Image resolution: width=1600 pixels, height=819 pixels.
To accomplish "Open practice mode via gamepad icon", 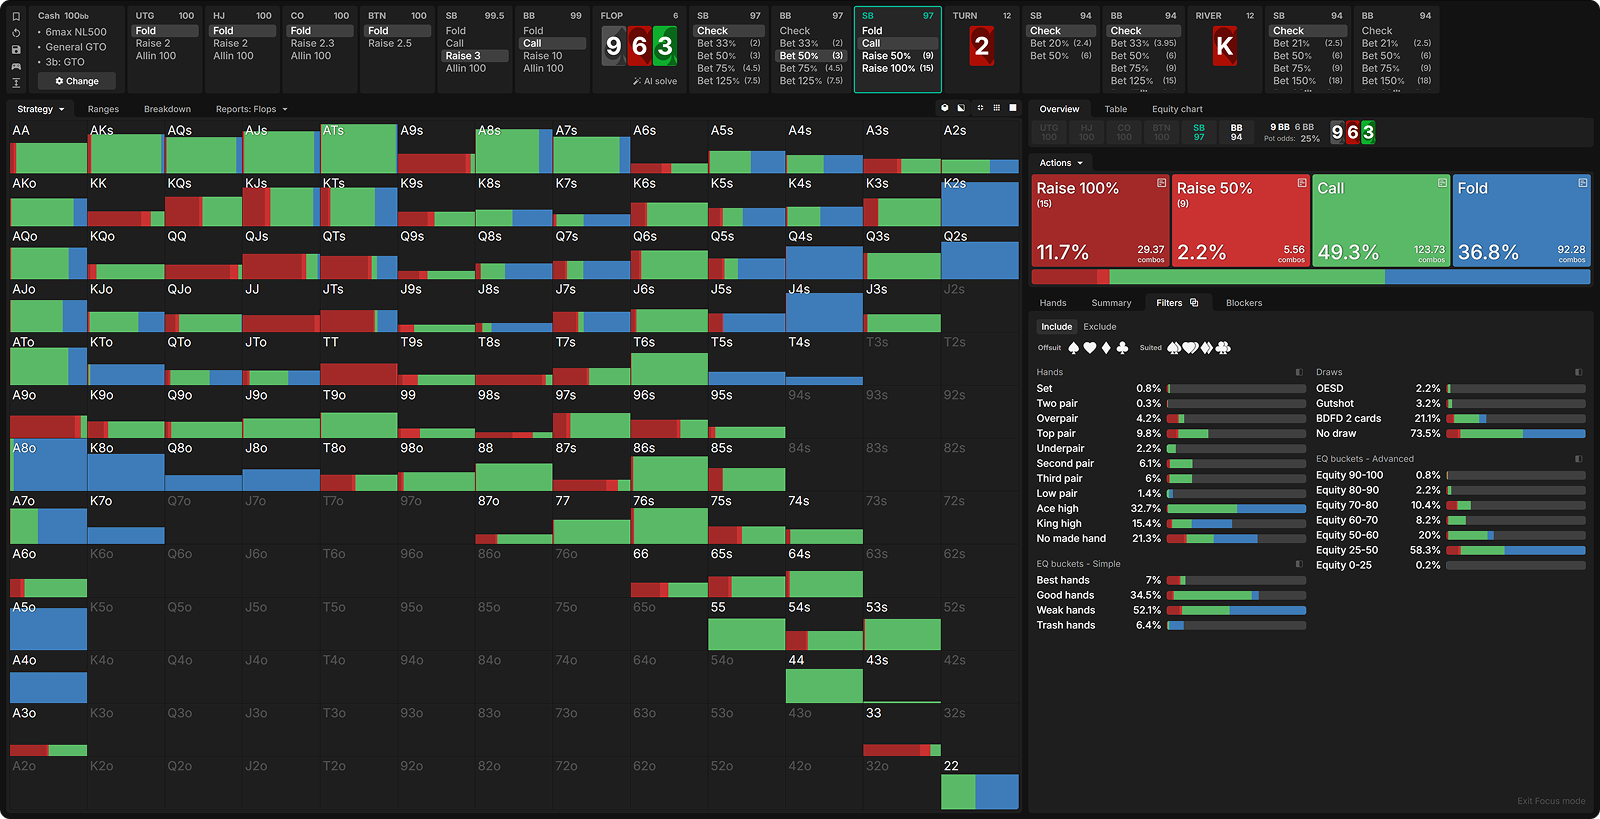I will click(16, 66).
